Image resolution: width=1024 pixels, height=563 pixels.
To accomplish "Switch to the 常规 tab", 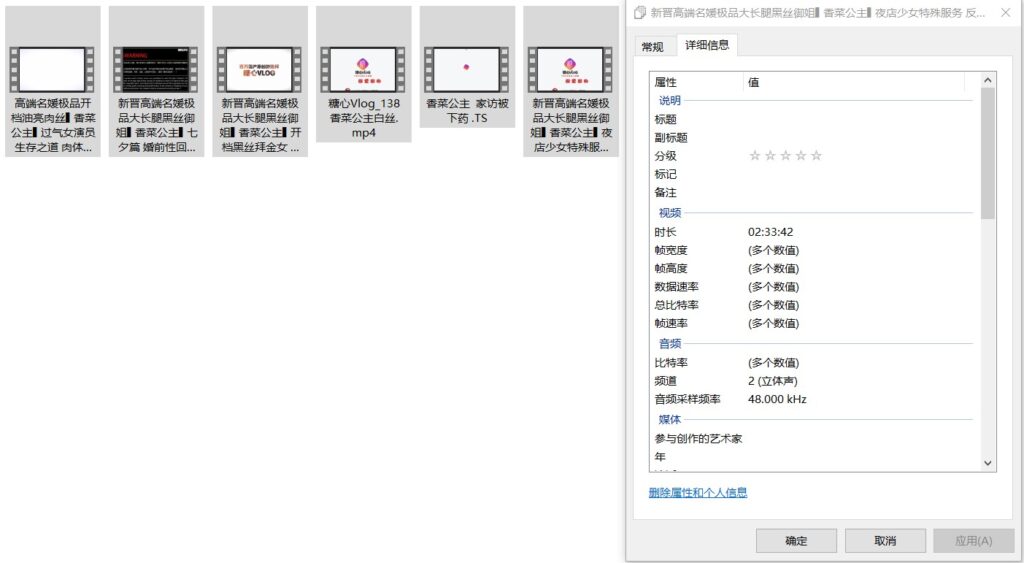I will pyautogui.click(x=652, y=47).
